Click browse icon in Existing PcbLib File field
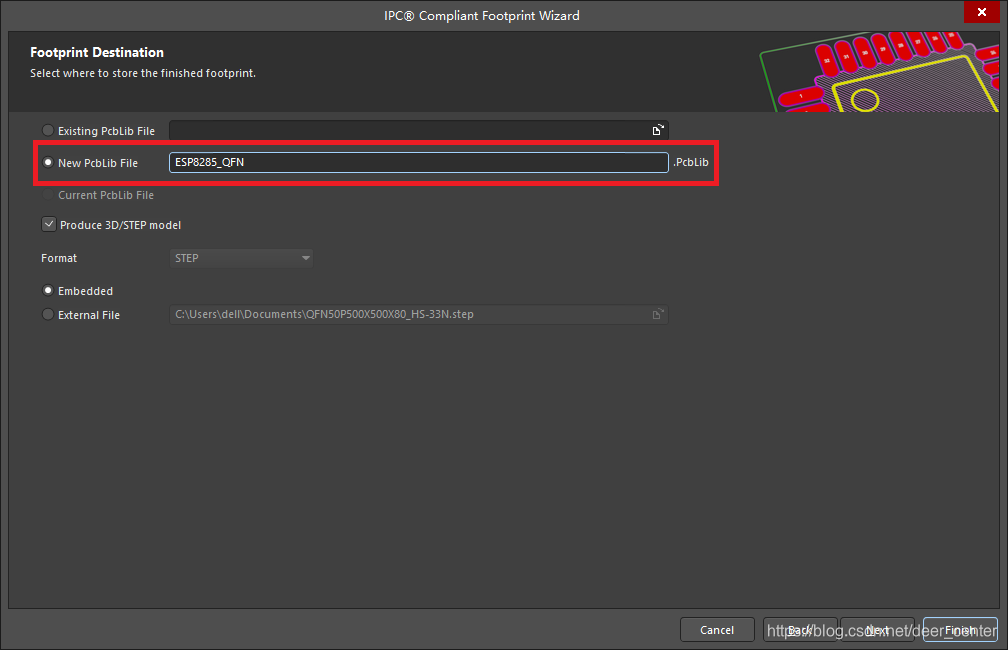Screen dimensions: 1008x650 coord(658,130)
